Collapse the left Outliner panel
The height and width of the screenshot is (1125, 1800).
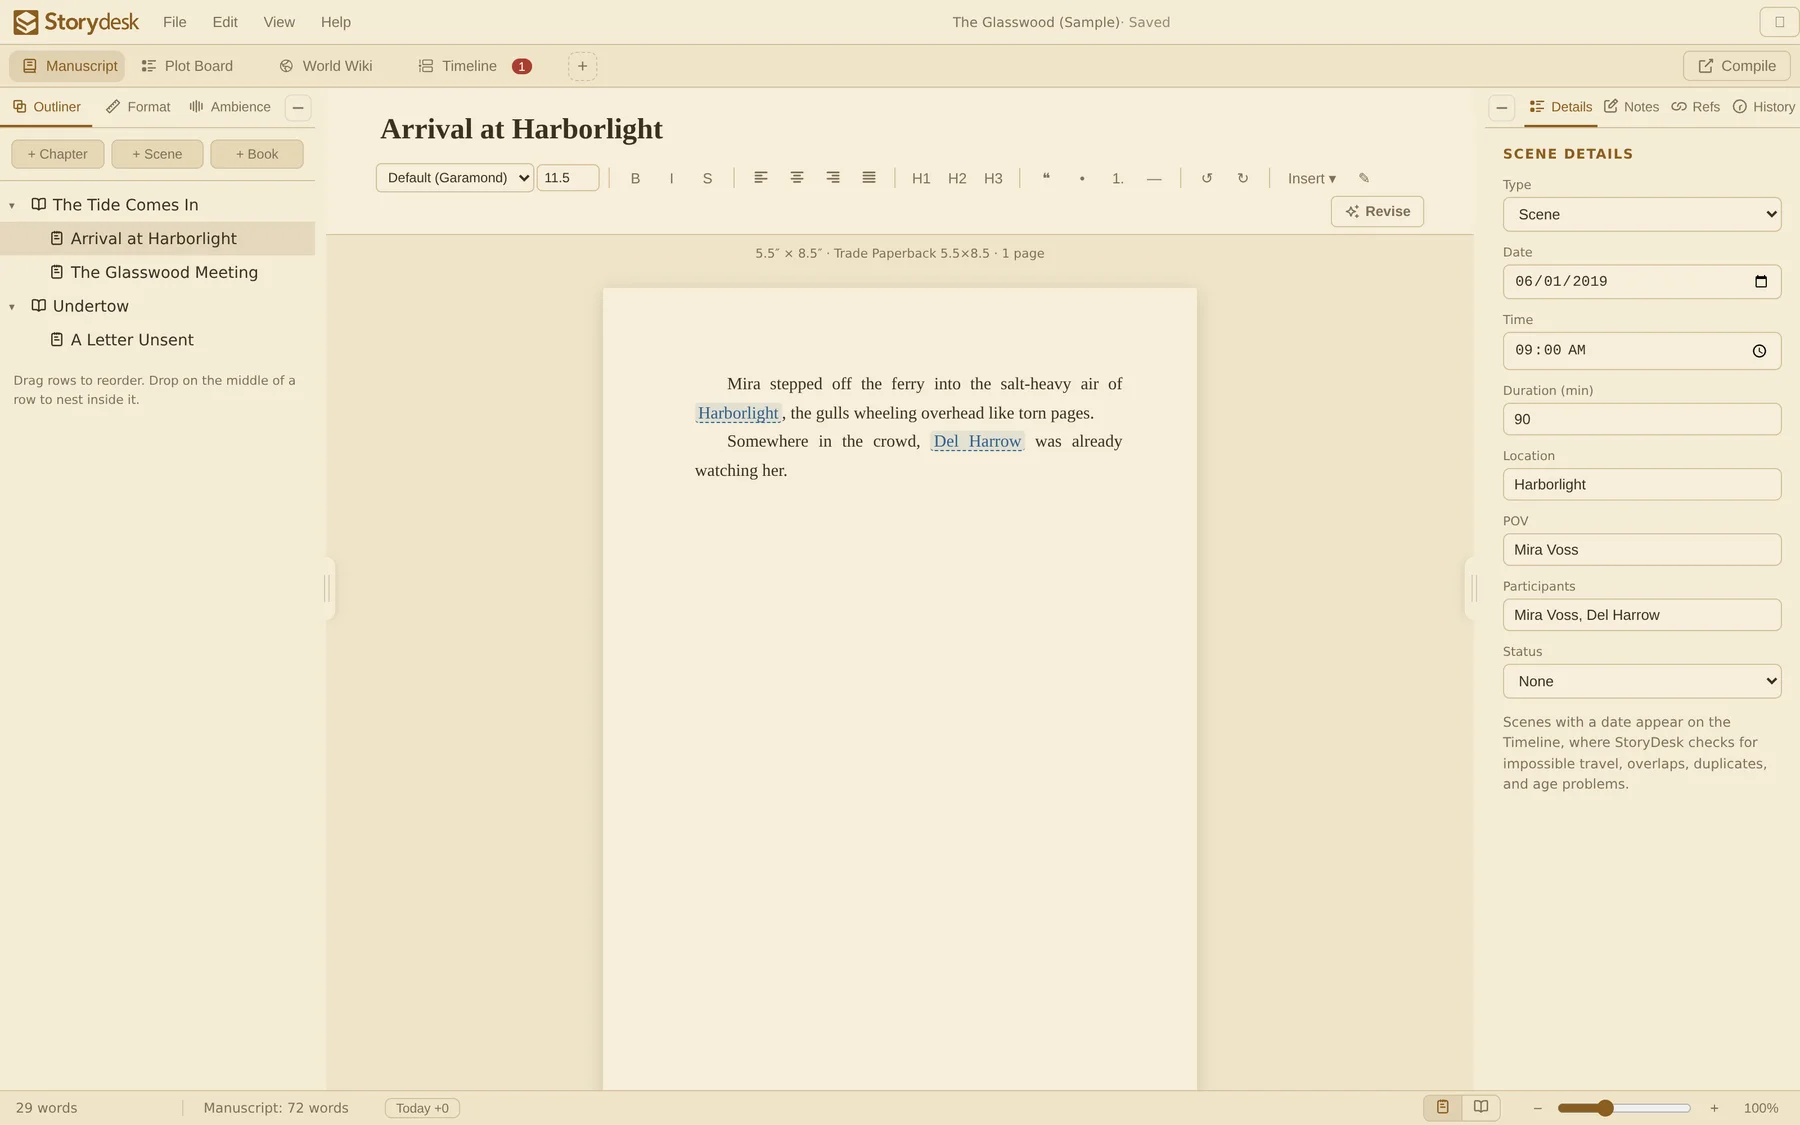click(x=298, y=107)
